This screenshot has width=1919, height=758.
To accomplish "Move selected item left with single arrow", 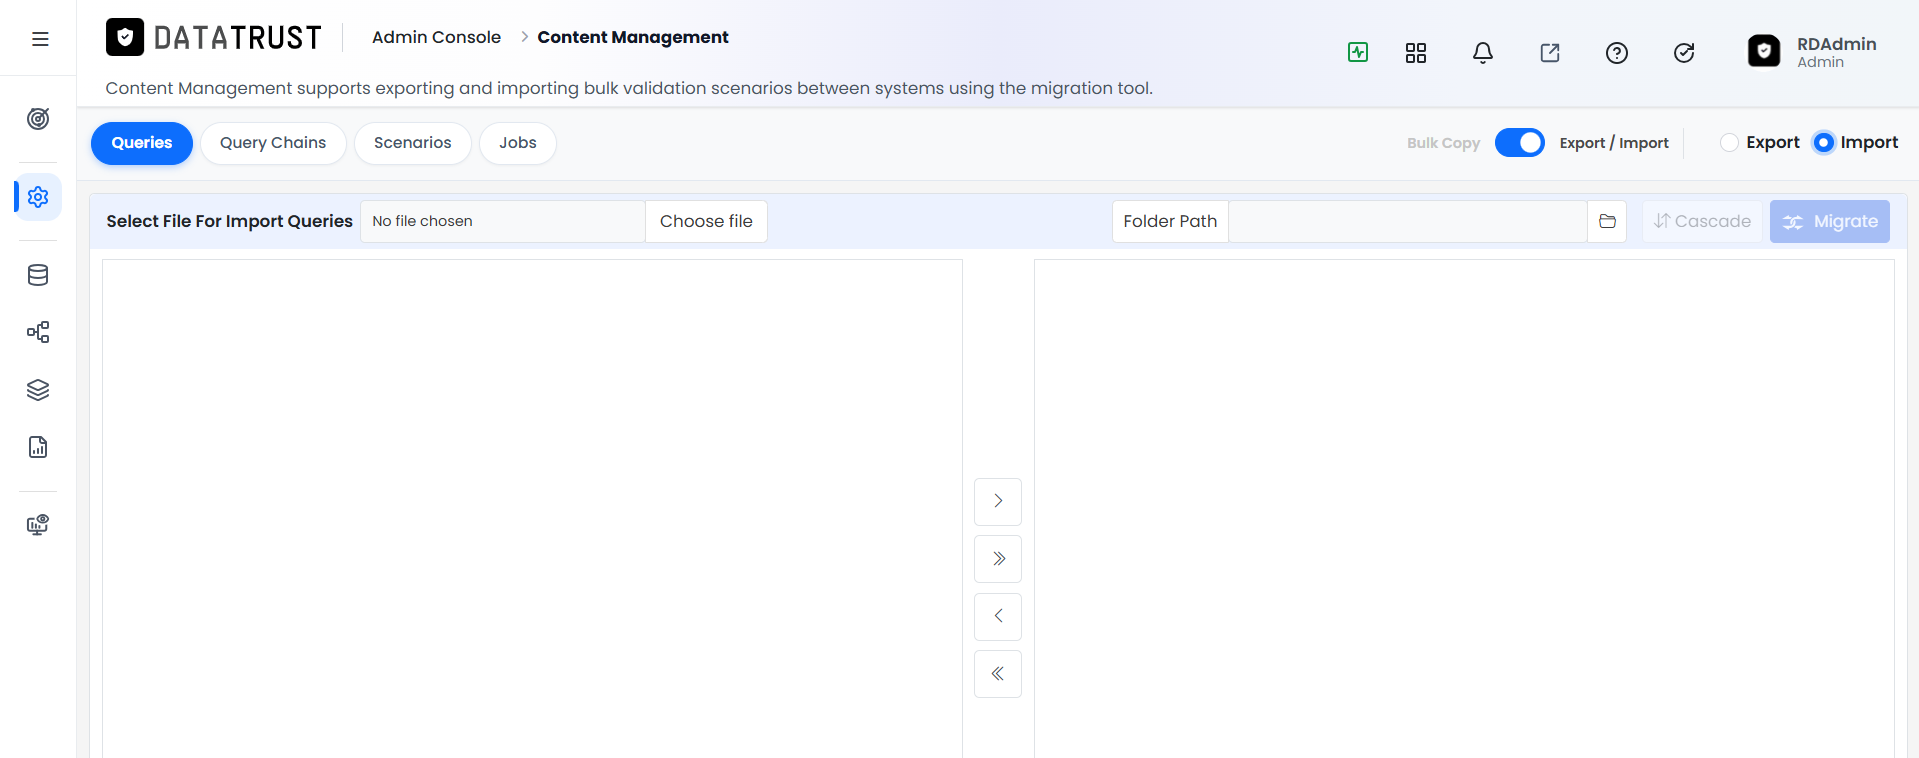I will click(x=998, y=616).
